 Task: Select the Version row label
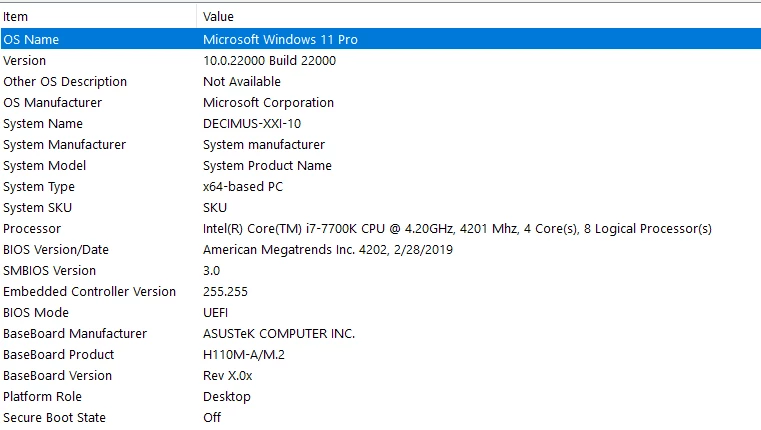[x=24, y=61]
